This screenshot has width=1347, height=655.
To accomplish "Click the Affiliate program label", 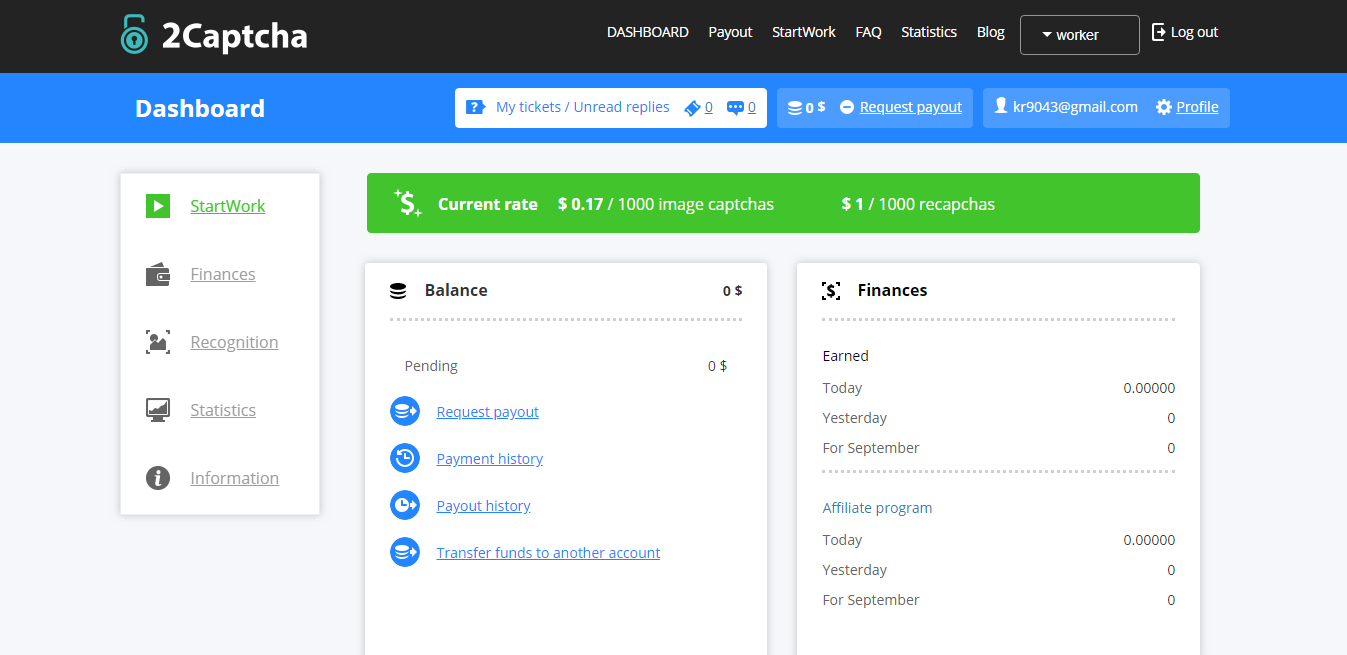I will (x=878, y=508).
